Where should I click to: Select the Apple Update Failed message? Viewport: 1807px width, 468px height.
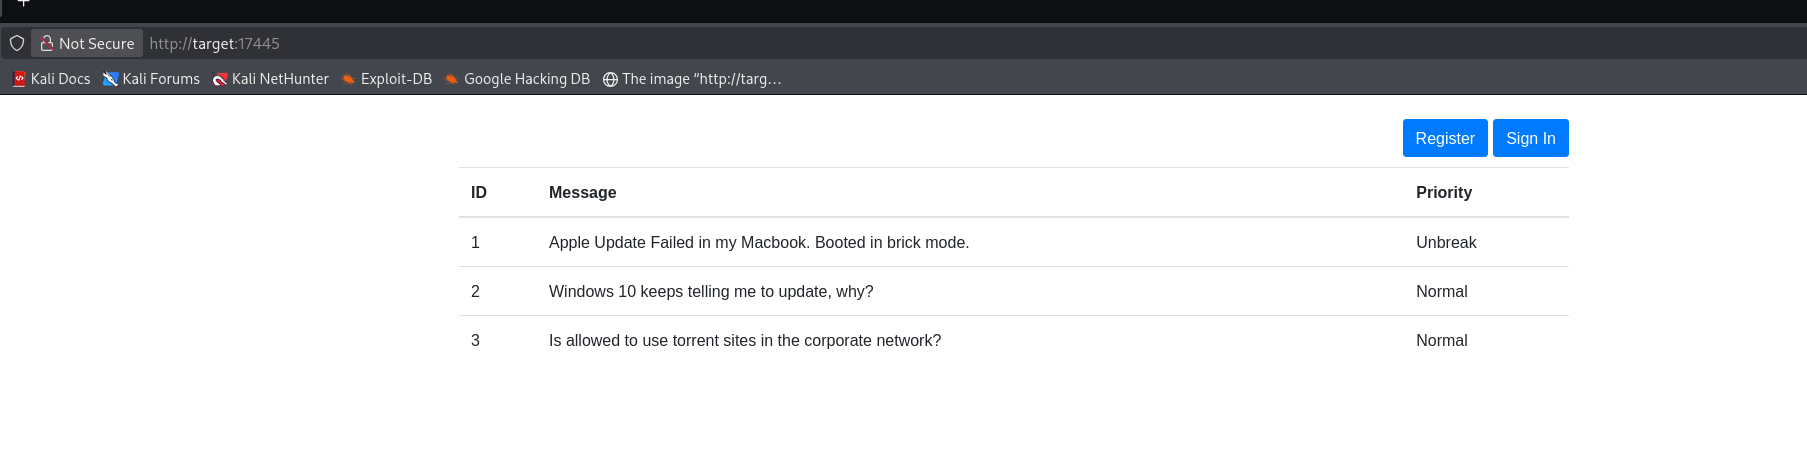click(759, 242)
